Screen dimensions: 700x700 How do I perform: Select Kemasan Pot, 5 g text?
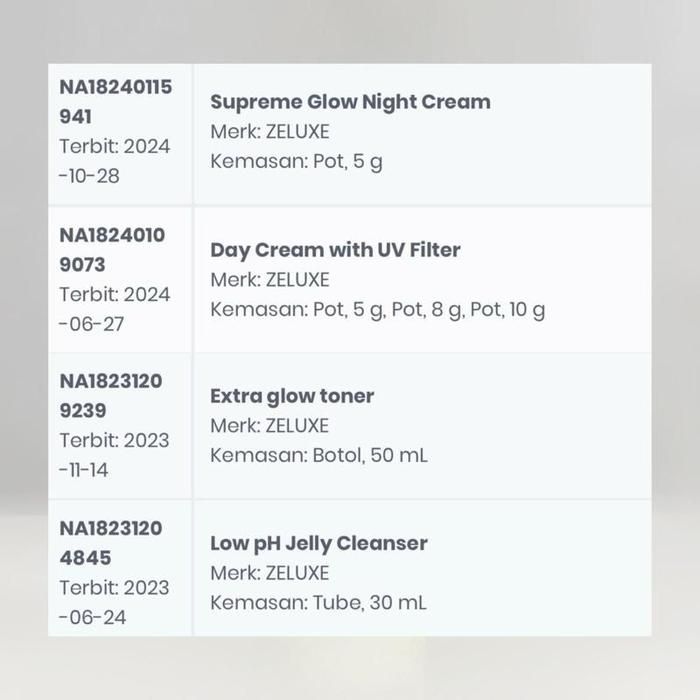pos(296,162)
